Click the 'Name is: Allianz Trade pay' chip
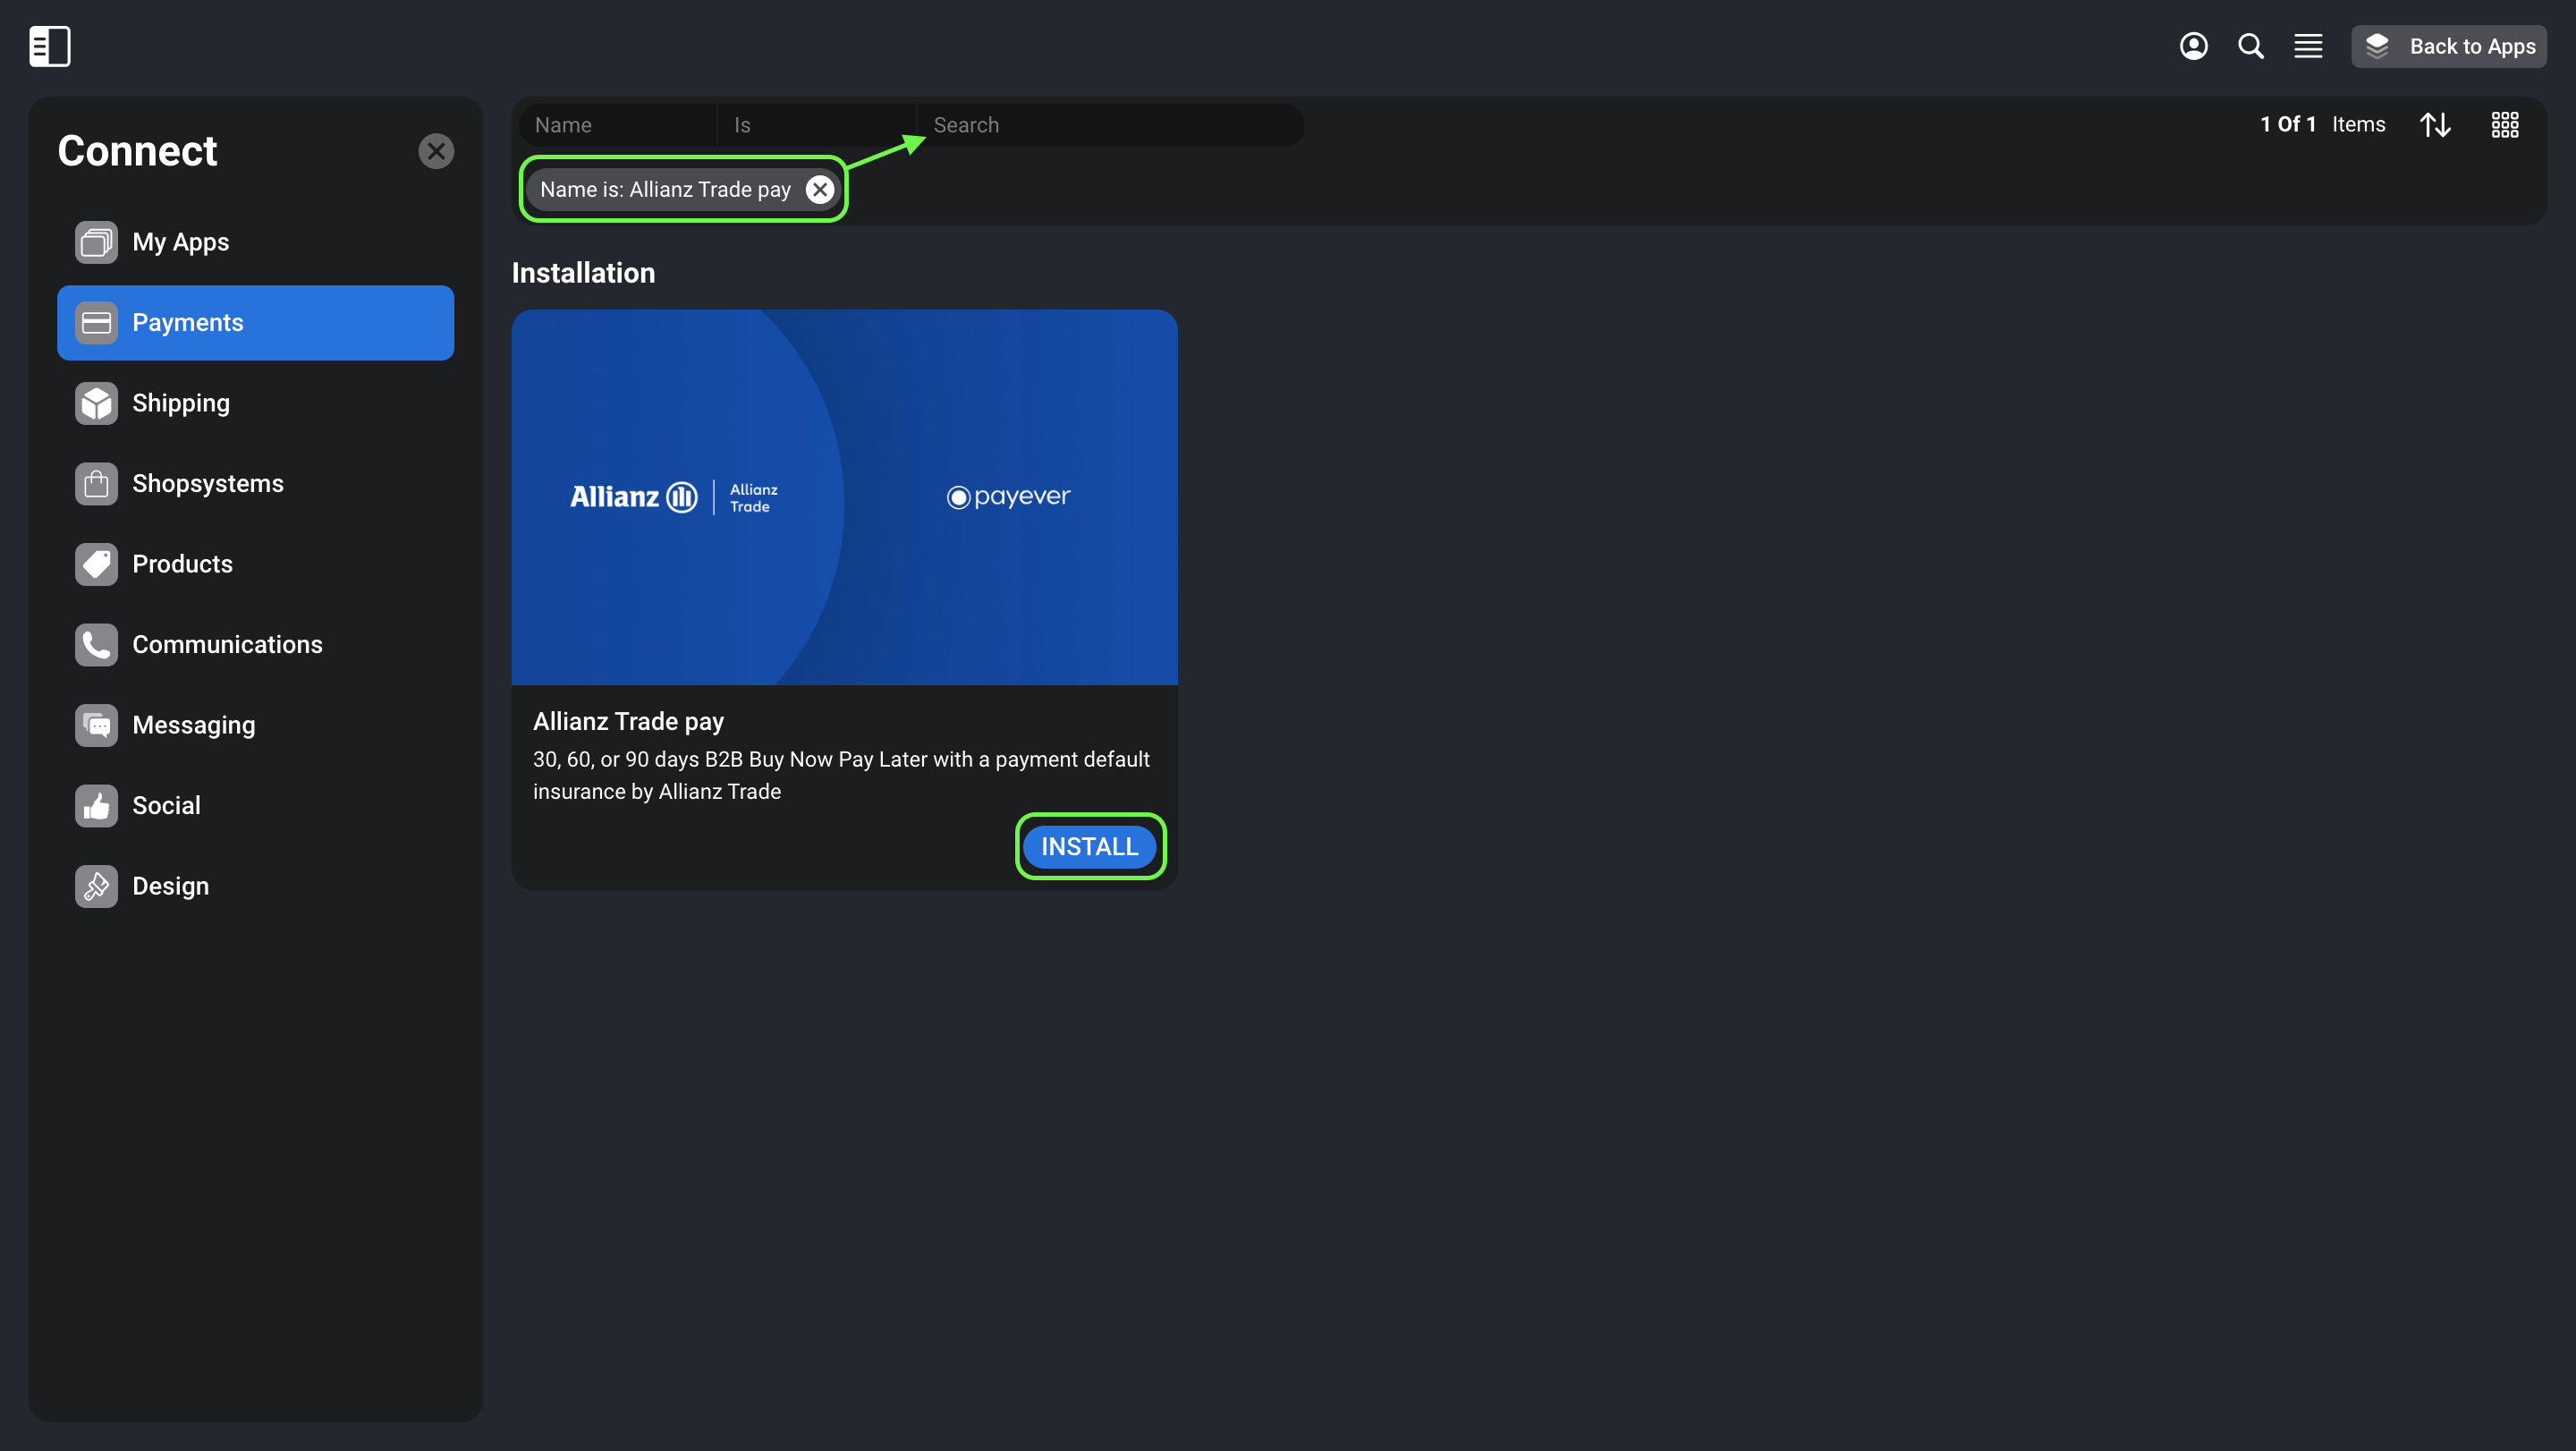Screen dimensions: 2576x1451 684,190
